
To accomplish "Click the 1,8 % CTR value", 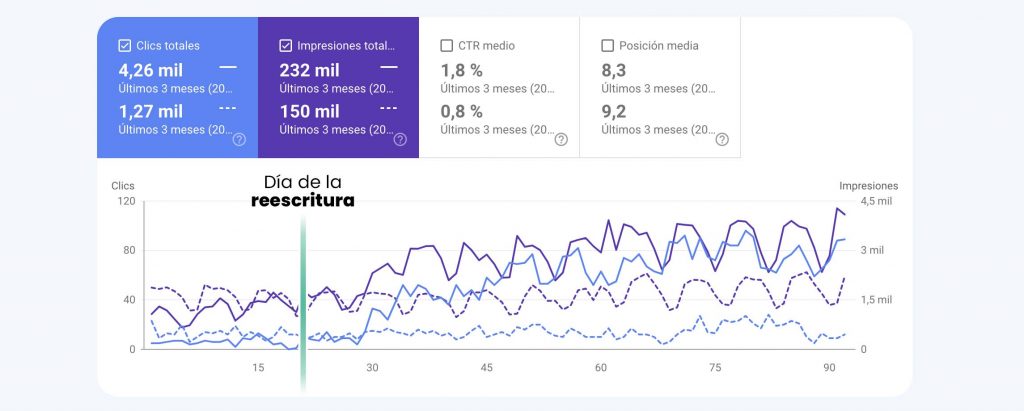I will click(461, 70).
